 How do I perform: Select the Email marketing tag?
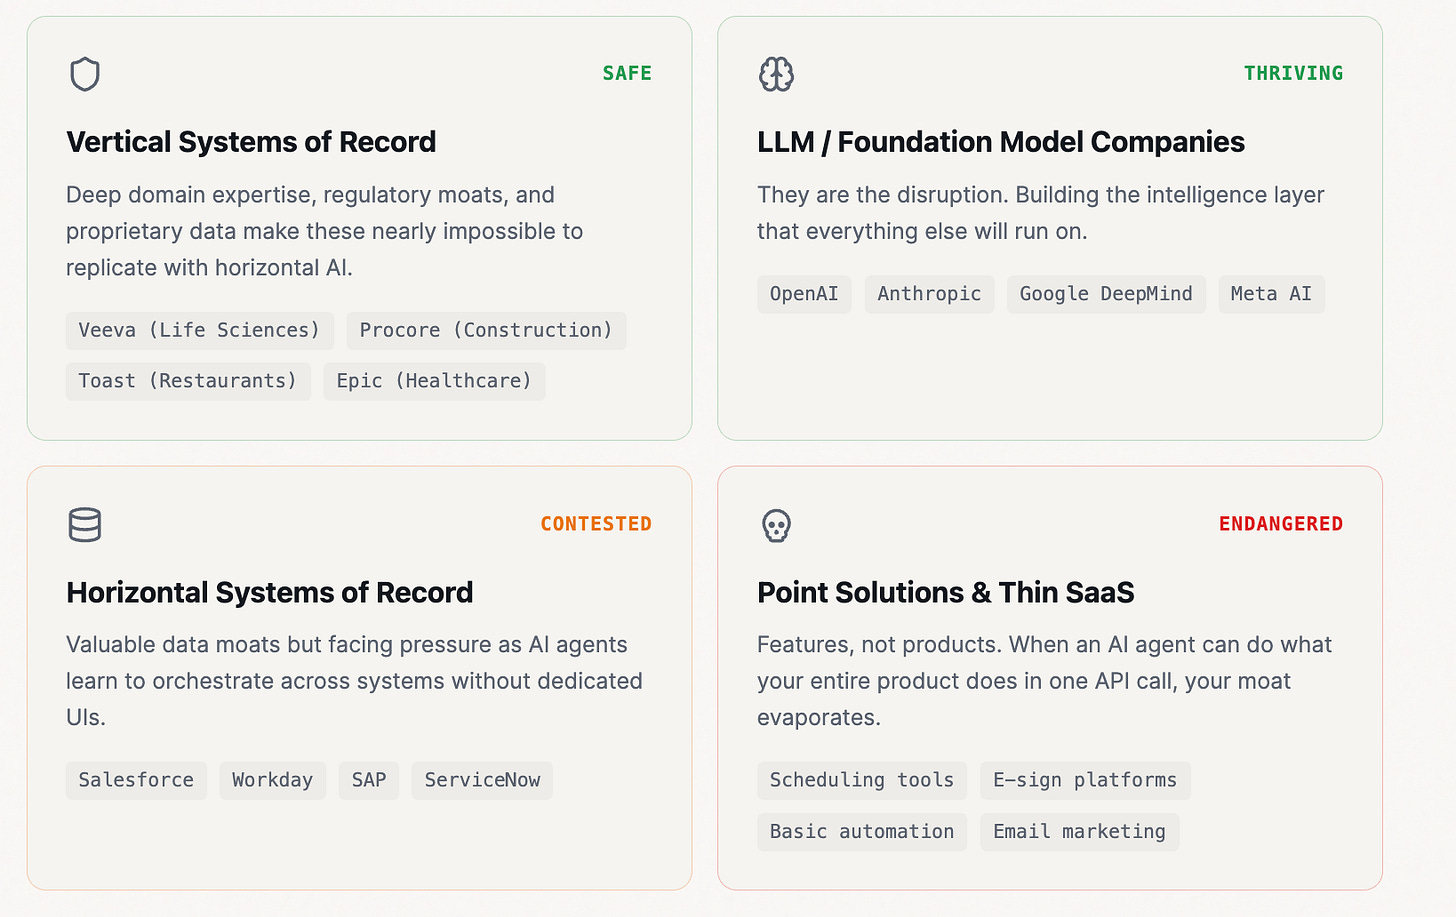click(x=1079, y=832)
